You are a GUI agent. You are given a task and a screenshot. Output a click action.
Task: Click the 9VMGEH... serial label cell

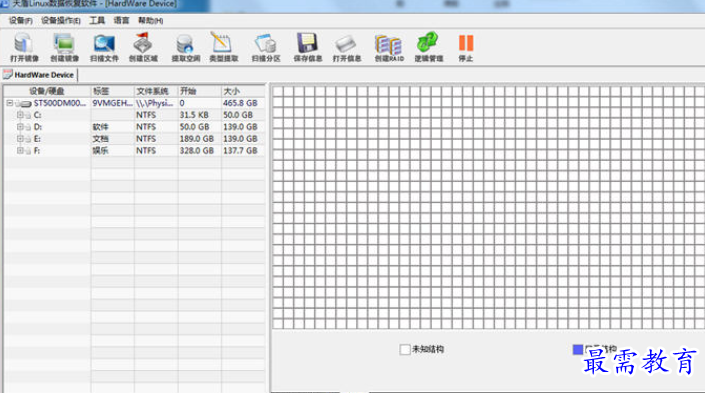pos(112,103)
